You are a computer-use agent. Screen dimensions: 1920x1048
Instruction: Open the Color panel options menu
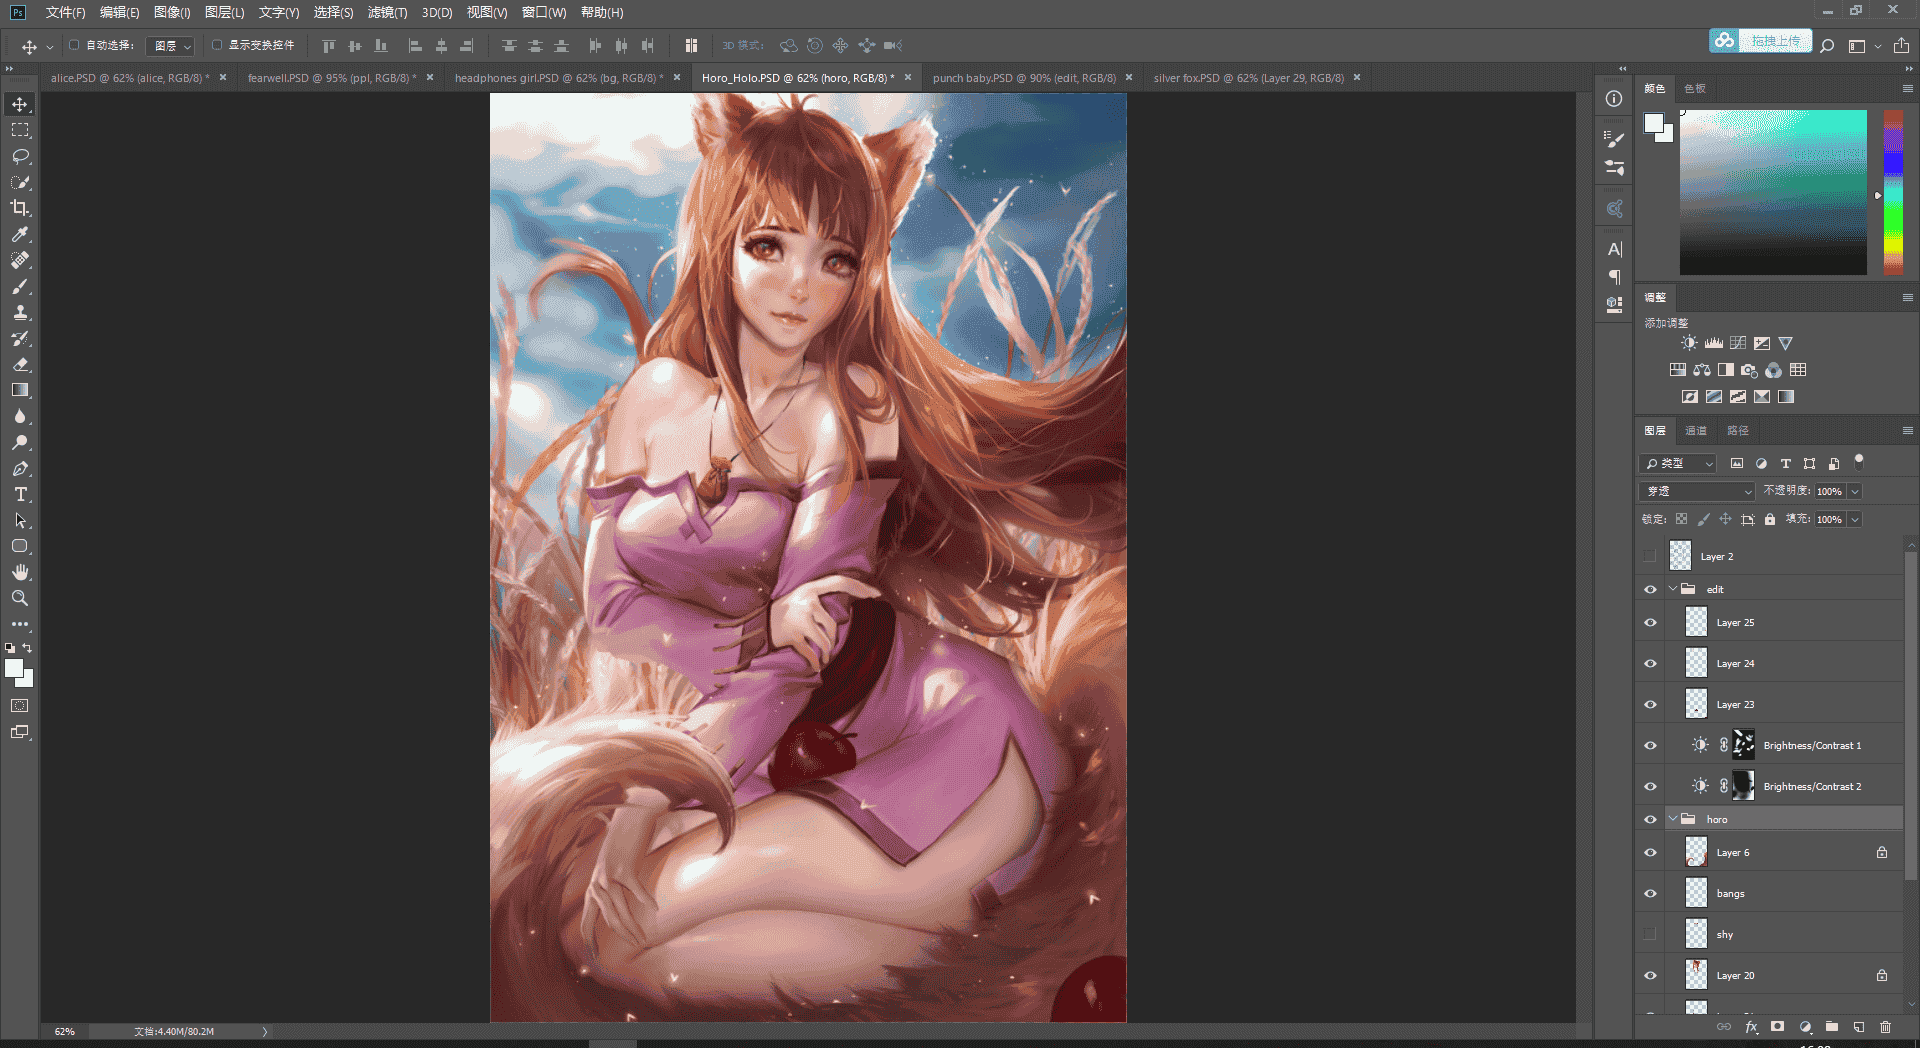(1907, 88)
